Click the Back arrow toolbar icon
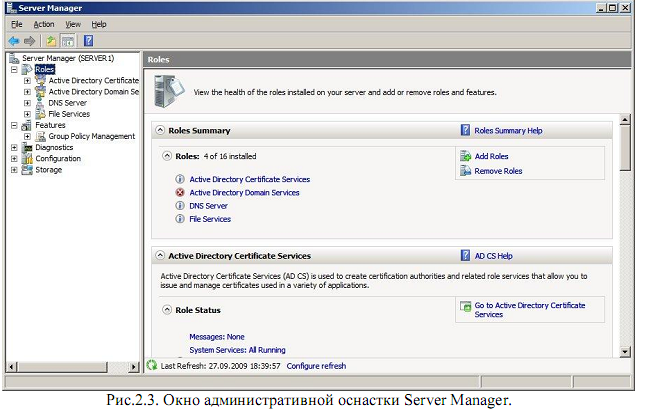This screenshot has height=413, width=648. click(14, 41)
